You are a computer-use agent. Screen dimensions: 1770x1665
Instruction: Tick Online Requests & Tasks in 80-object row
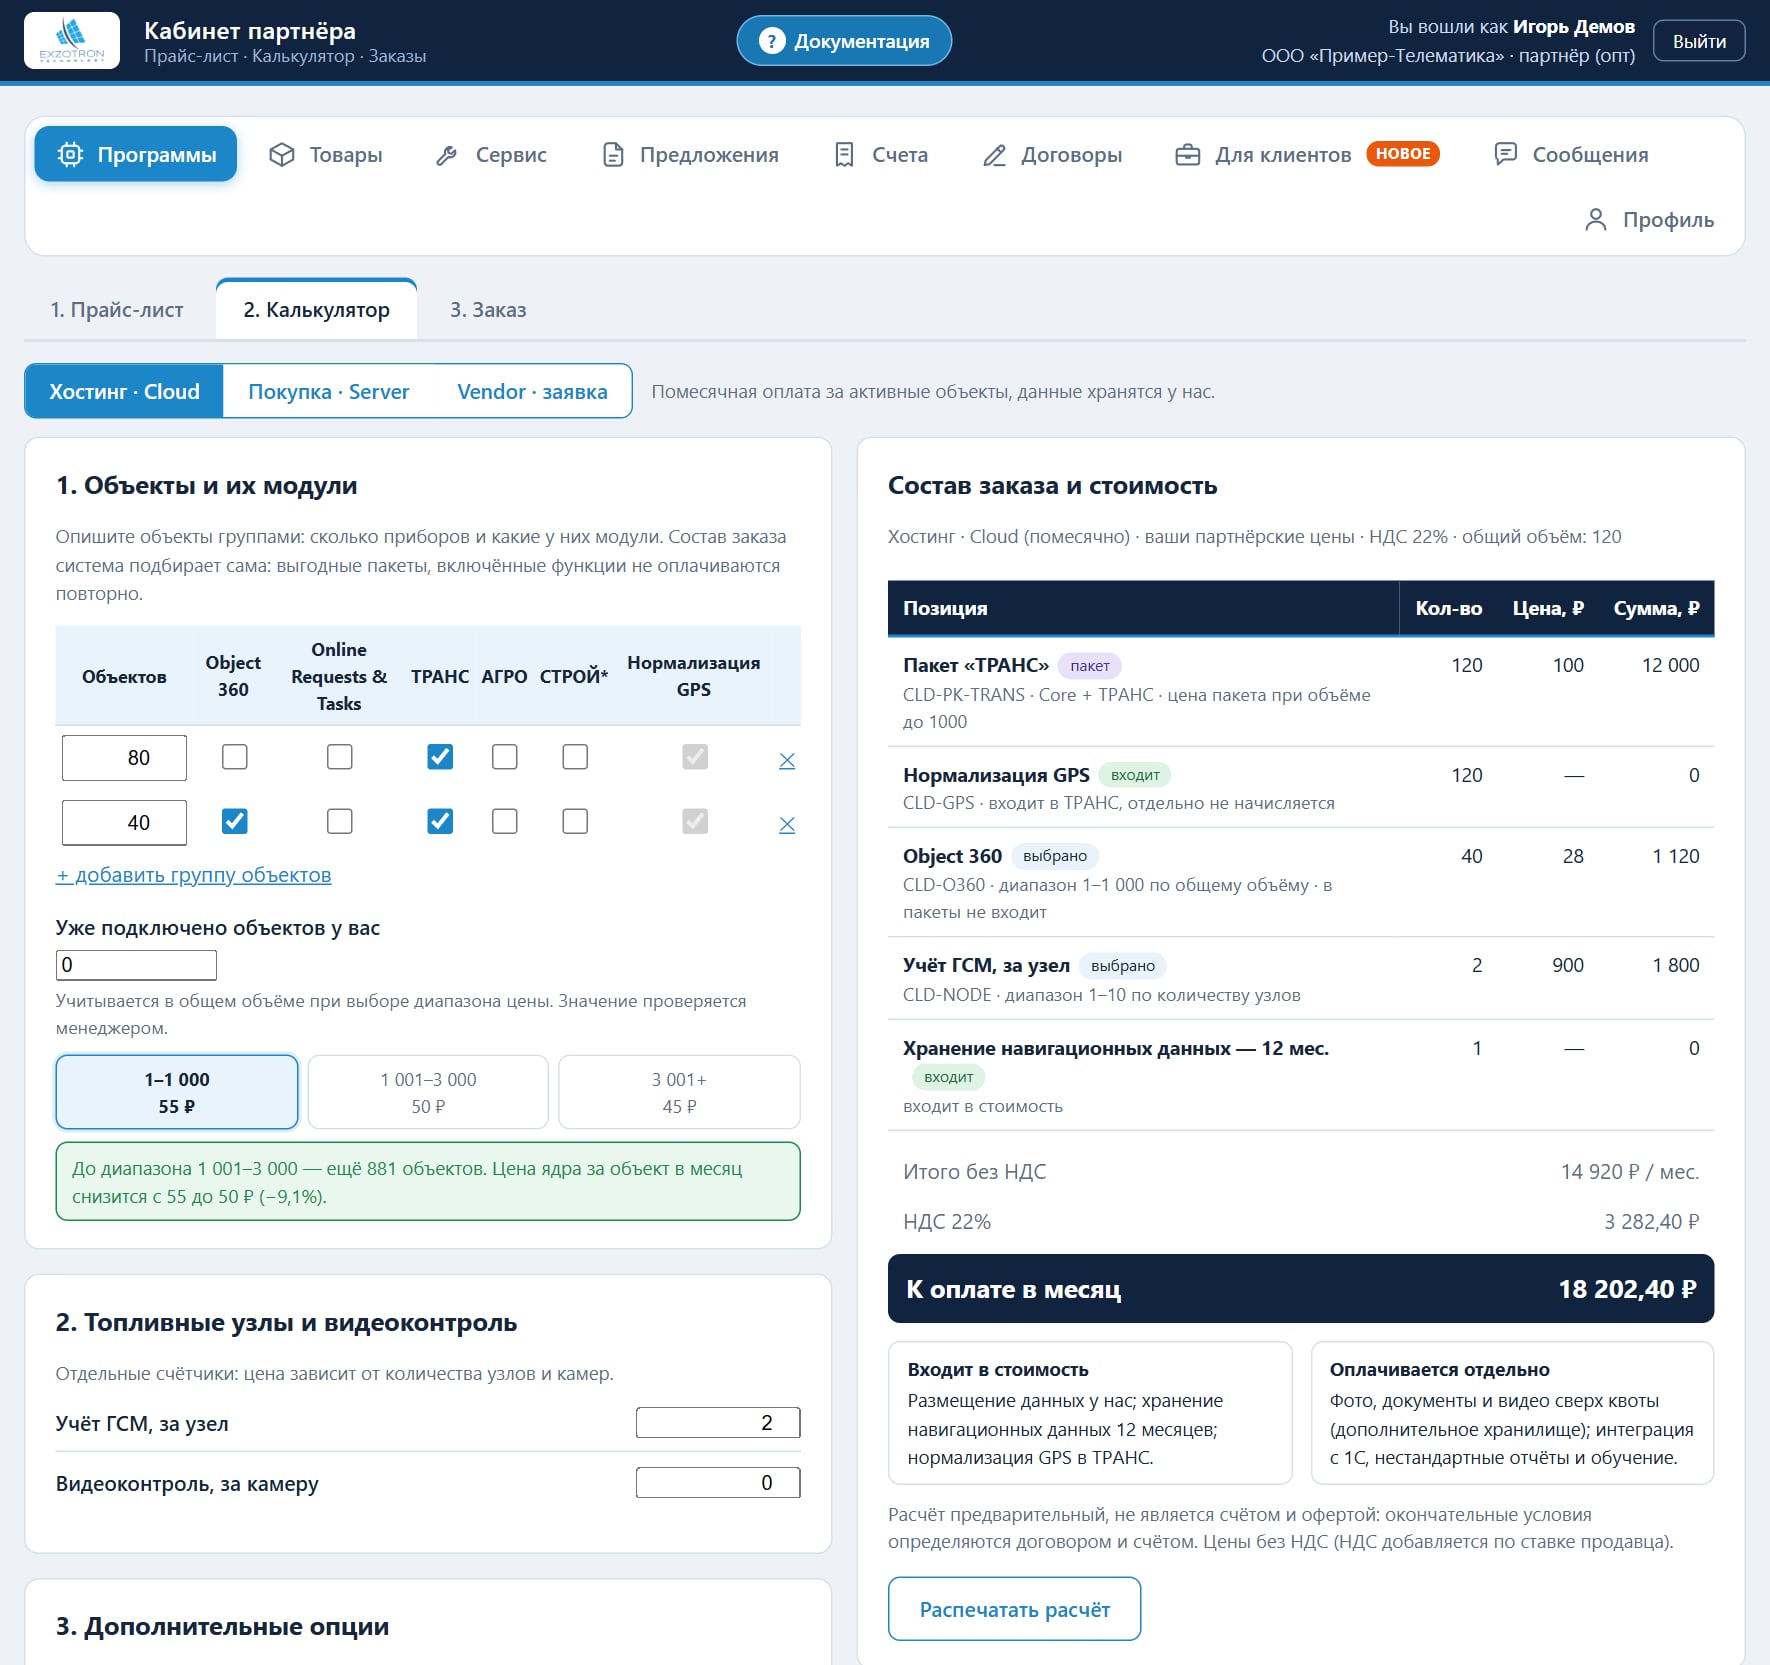339,757
